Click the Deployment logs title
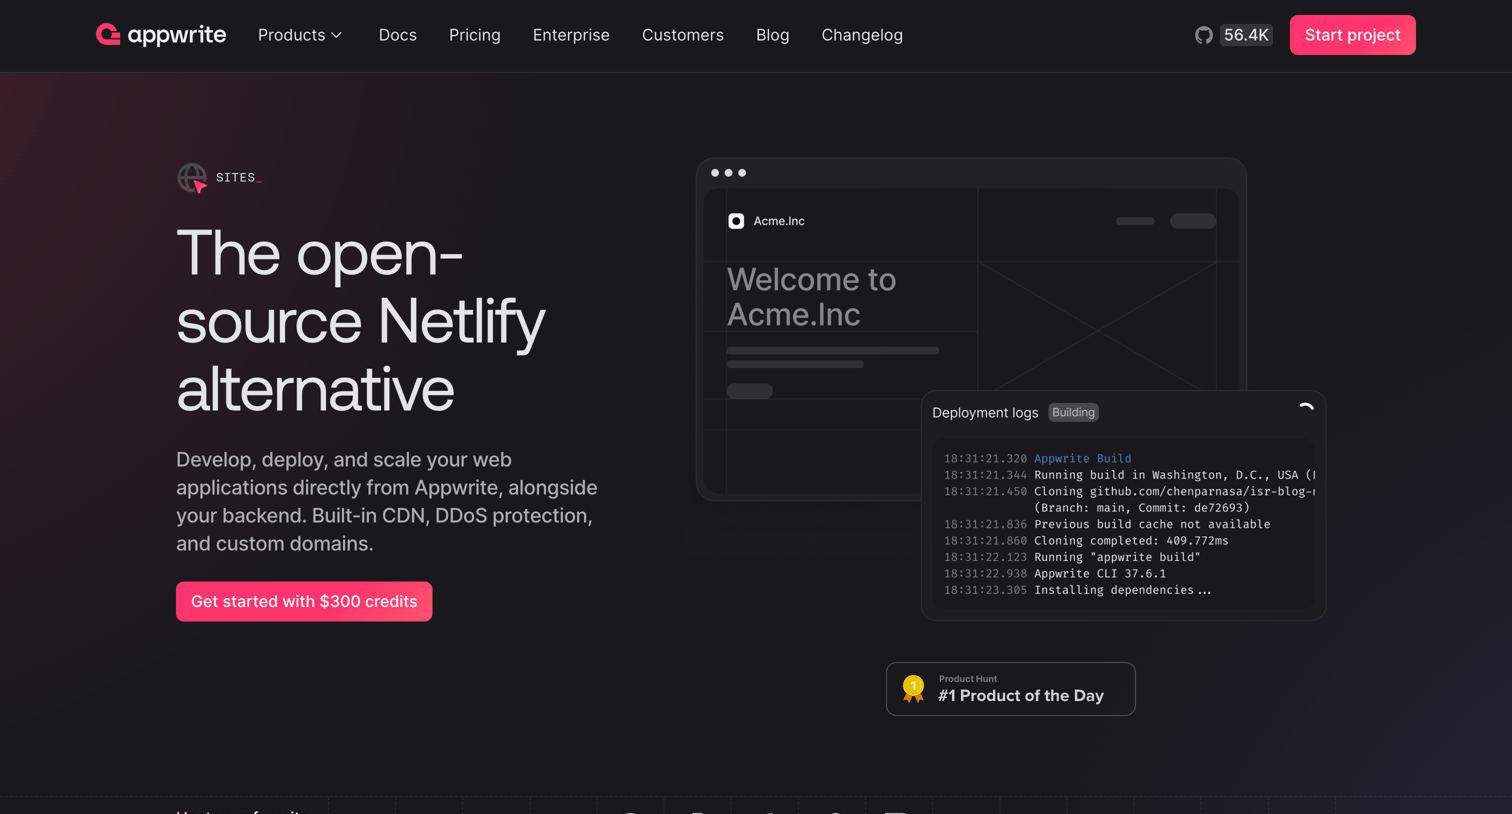 (x=985, y=412)
